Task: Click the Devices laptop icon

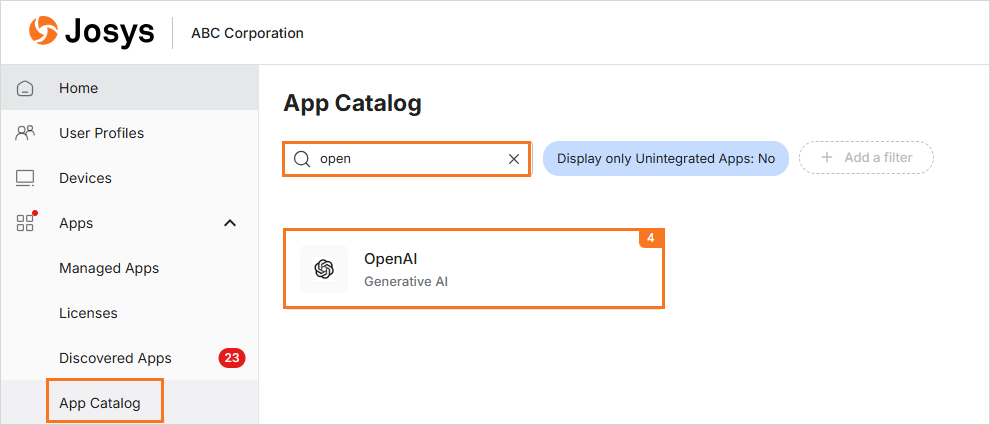Action: point(25,178)
